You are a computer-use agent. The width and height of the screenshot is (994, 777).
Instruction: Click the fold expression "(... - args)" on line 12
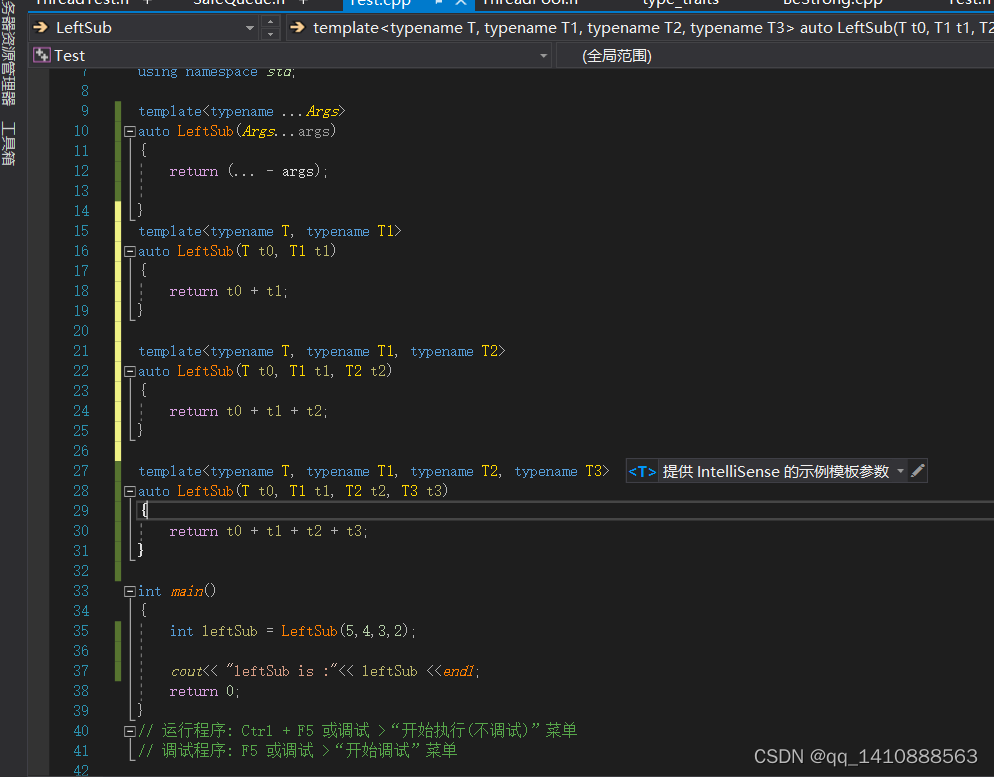tap(276, 171)
